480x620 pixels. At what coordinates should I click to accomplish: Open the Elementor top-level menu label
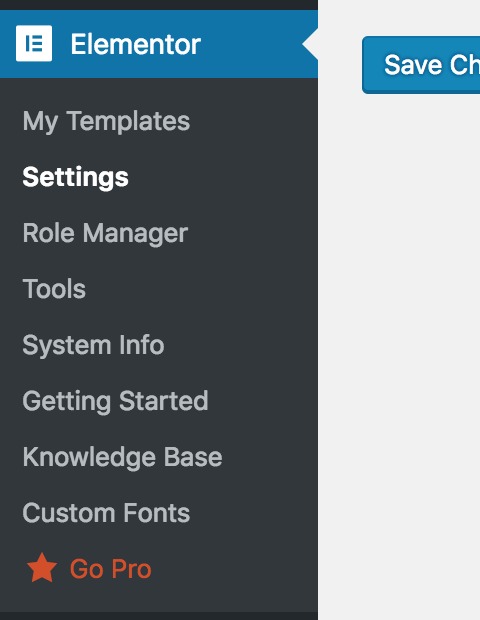[136, 44]
